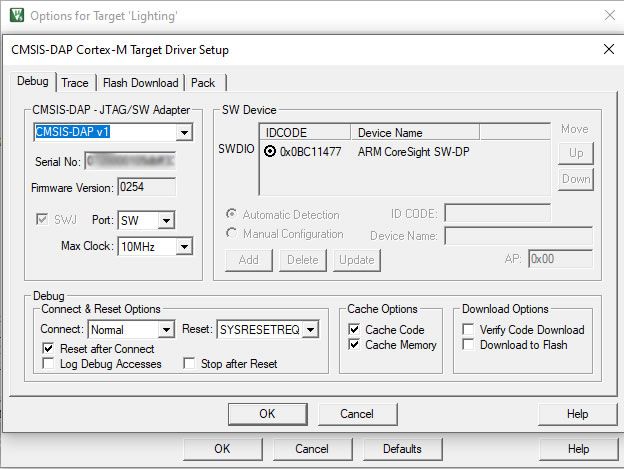624x469 pixels.
Task: Click the Delete device button
Action: click(x=302, y=260)
